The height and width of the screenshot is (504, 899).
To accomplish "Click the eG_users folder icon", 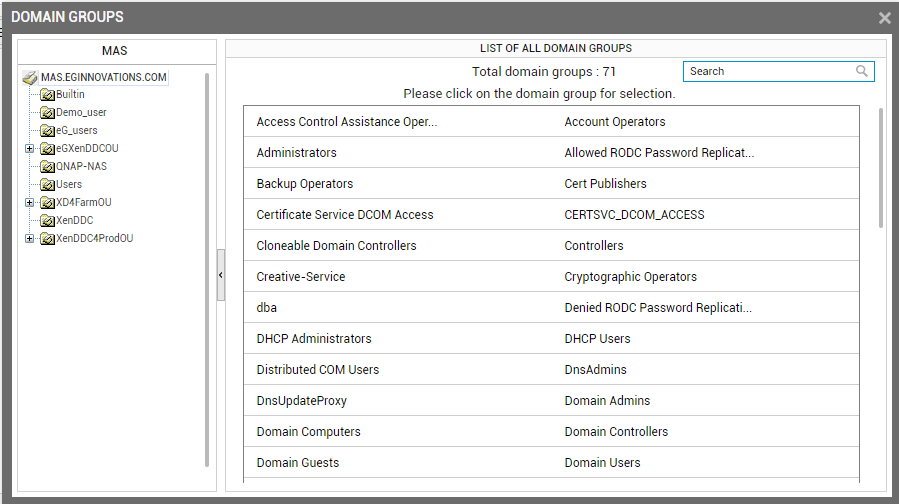I will (x=48, y=131).
